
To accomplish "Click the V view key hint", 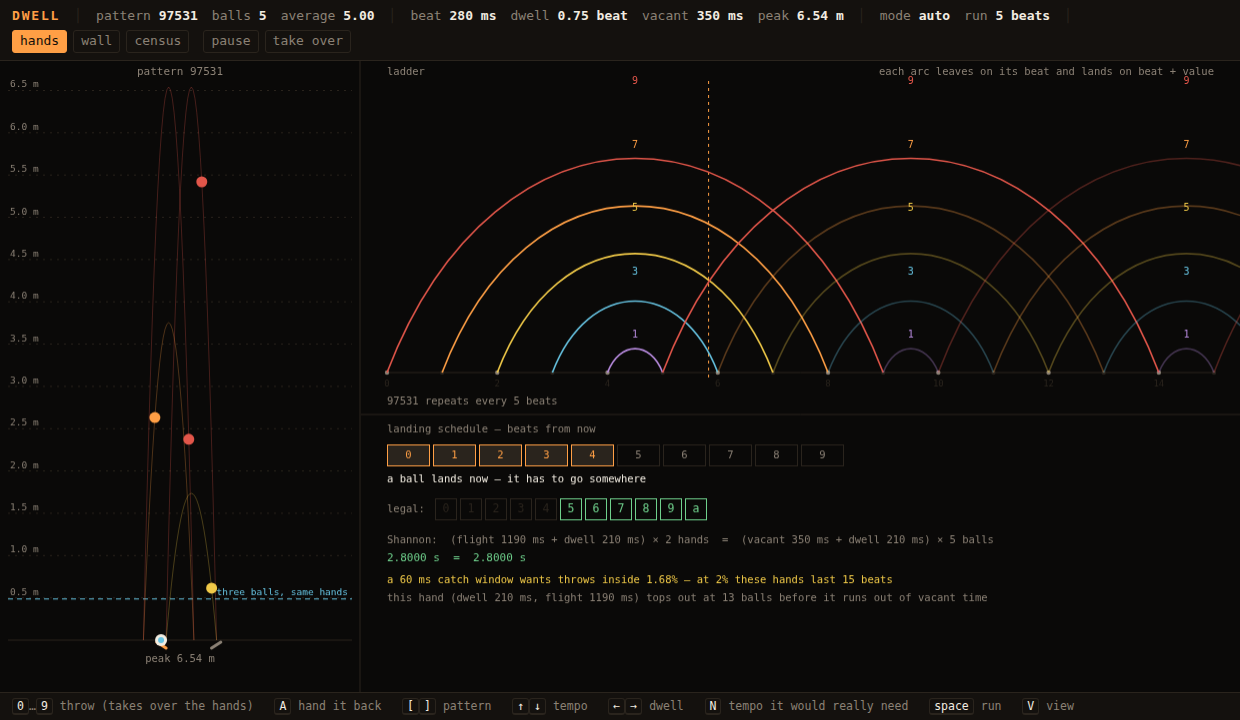I will [1030, 706].
